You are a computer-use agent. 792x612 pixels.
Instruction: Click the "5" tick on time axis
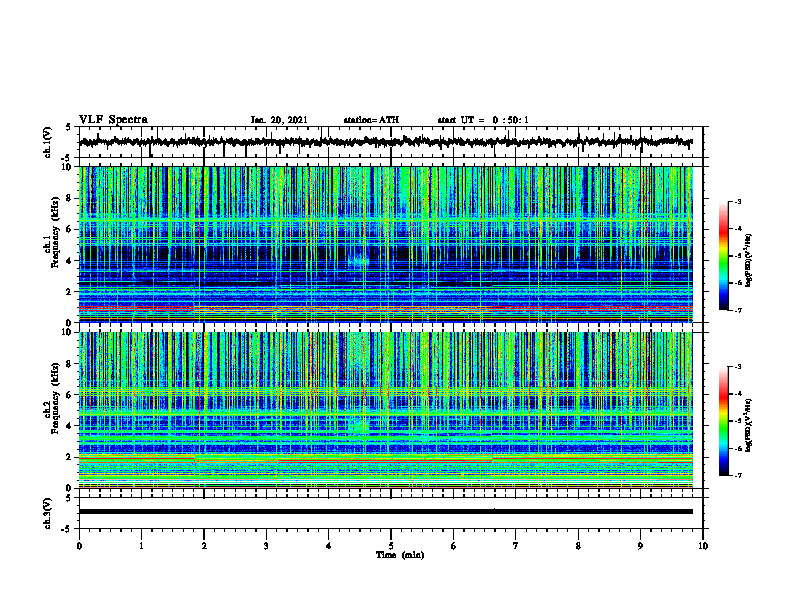391,546
